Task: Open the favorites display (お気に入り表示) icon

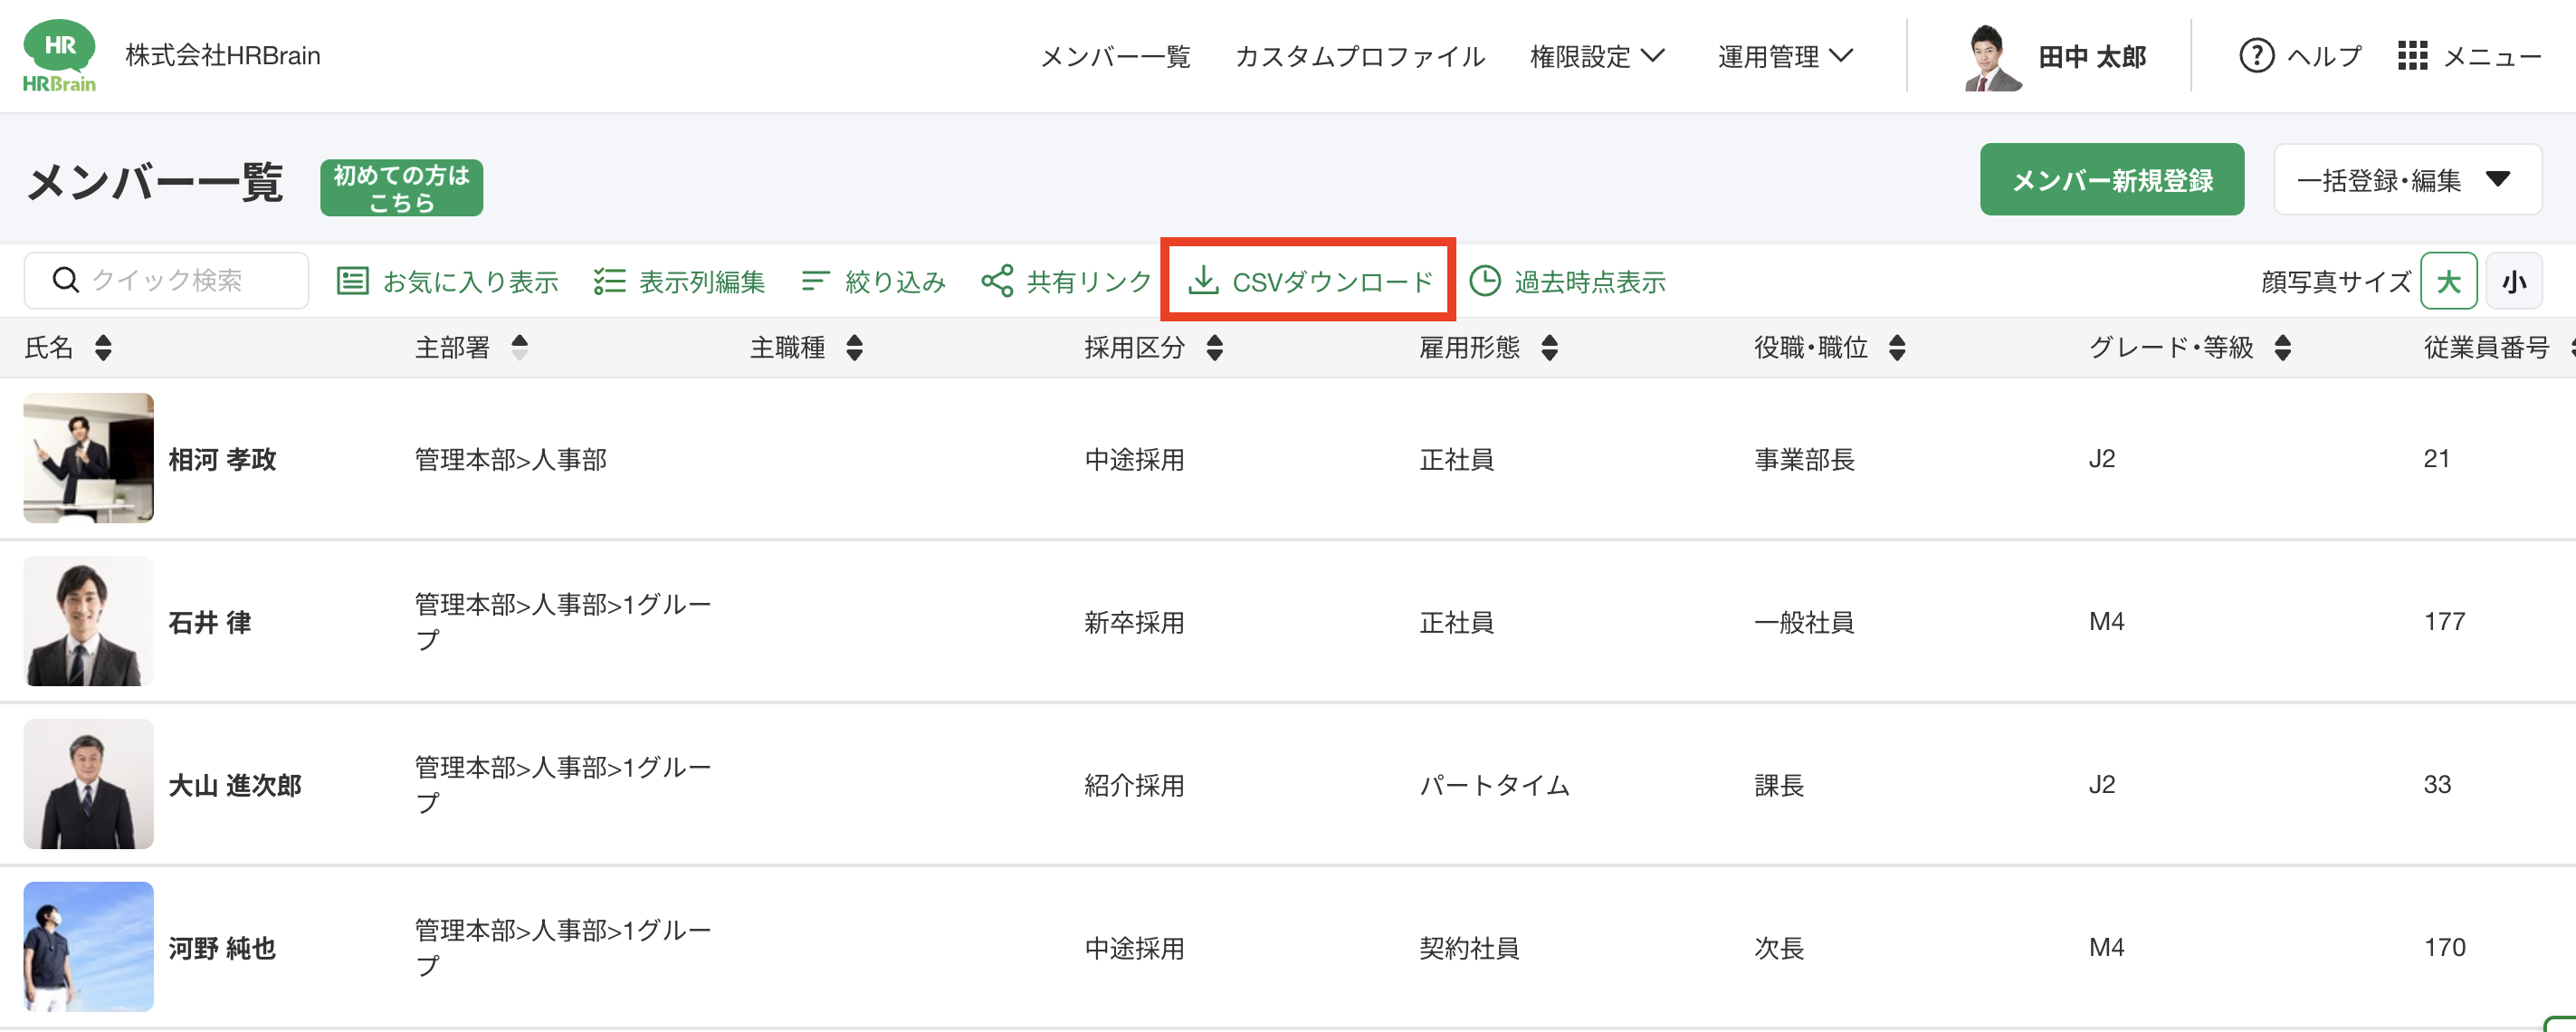Action: (x=352, y=281)
